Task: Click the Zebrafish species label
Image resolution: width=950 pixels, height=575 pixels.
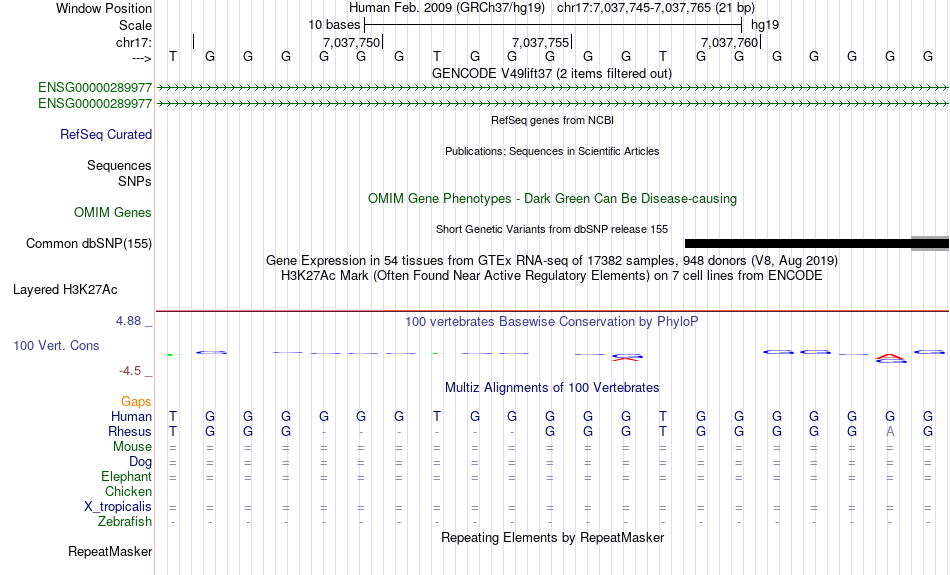Action: [x=125, y=521]
